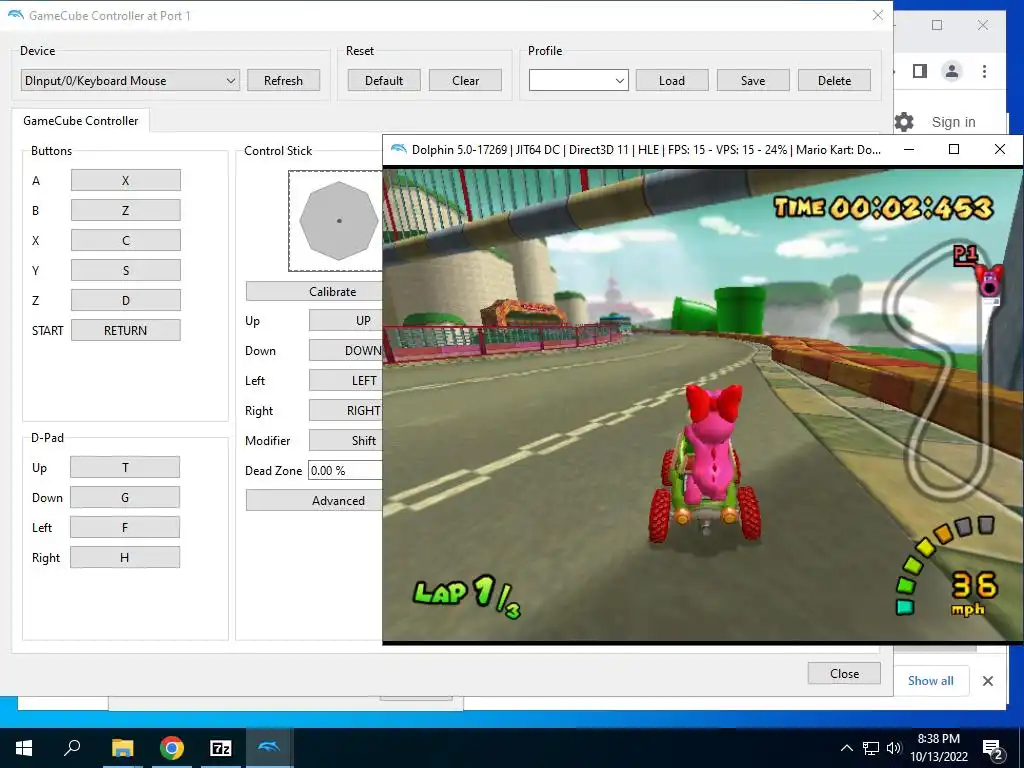Load the selected profile

pyautogui.click(x=672, y=80)
